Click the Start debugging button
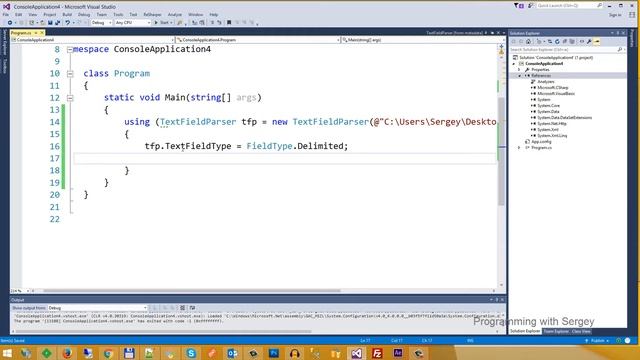This screenshot has width=640, height=360. coord(162,23)
